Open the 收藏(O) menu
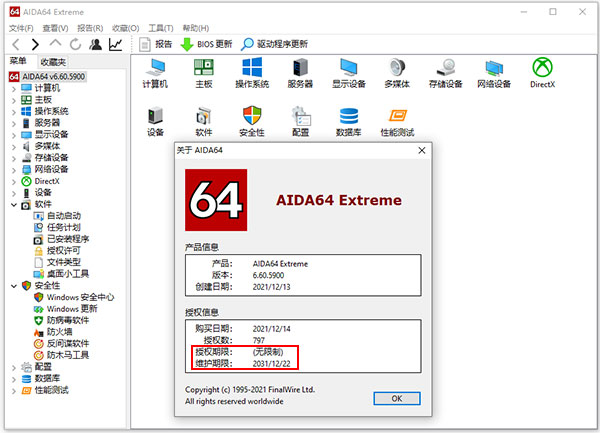Screen dimensions: 600x433 pos(126,28)
